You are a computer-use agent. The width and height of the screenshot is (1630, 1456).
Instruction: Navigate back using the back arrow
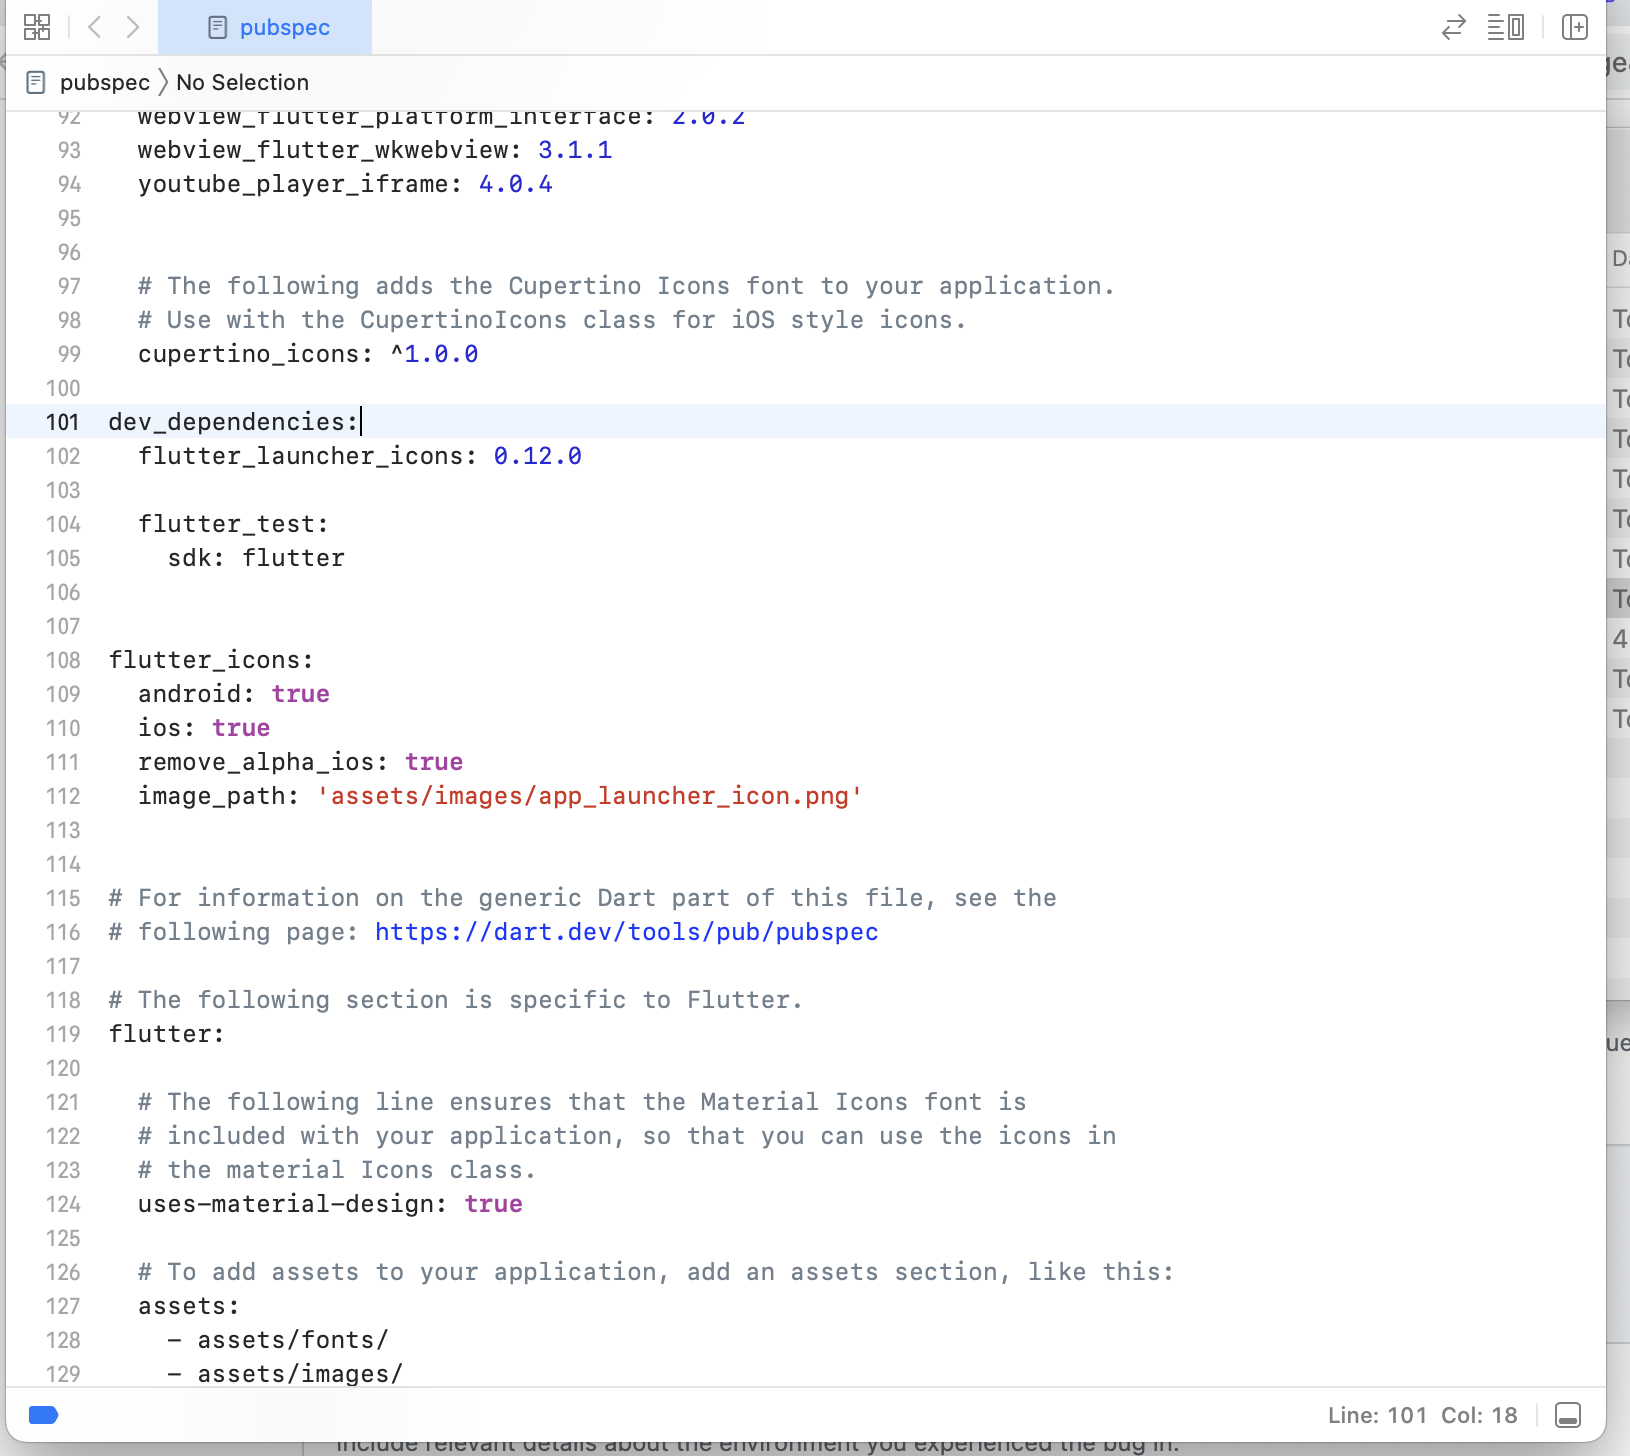click(x=94, y=27)
